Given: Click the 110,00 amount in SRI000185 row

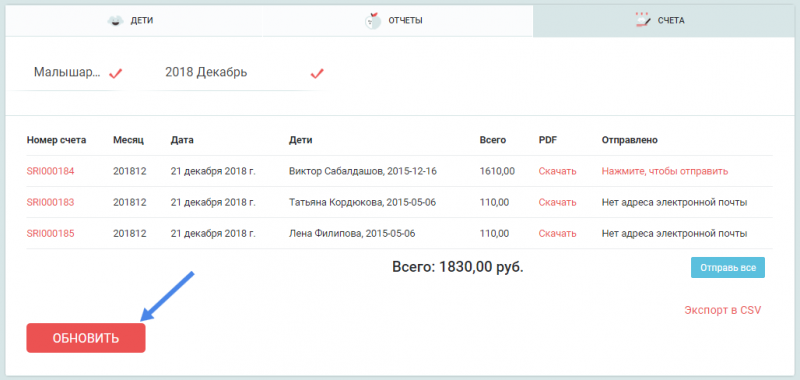Looking at the screenshot, I should pos(494,234).
